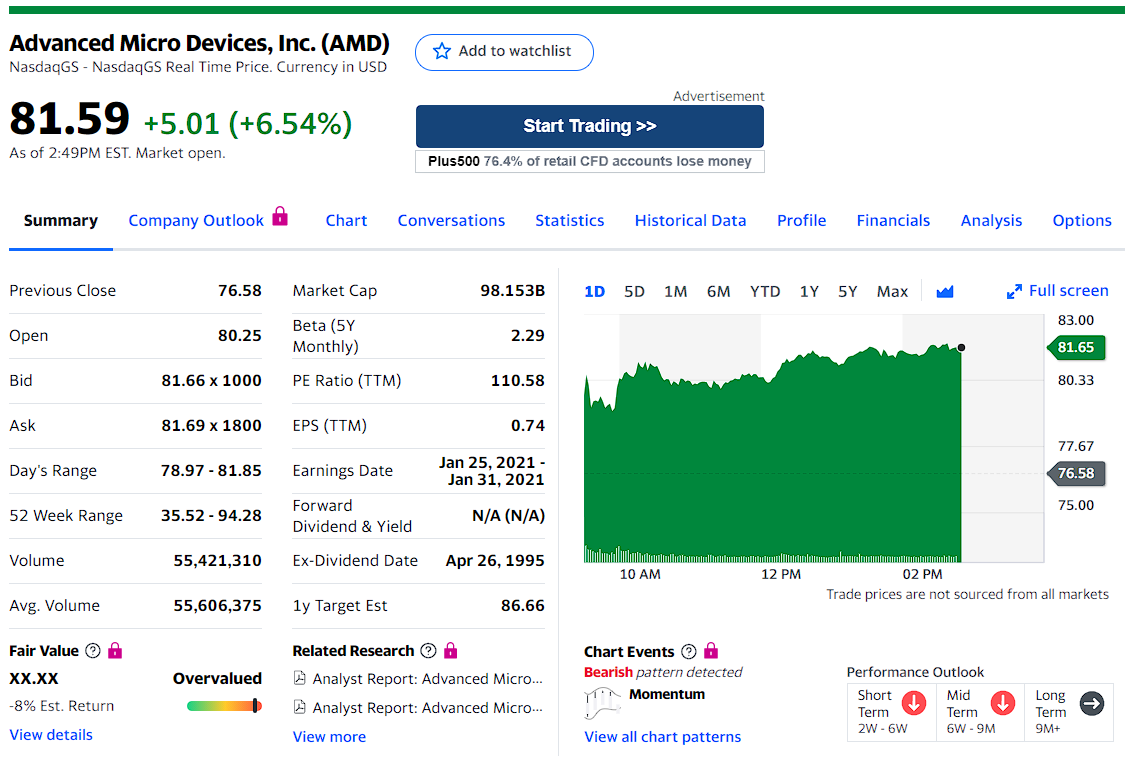This screenshot has height=757, width=1125.
Task: Open the first Analyst Report: Advanced Micro link
Action: (428, 679)
